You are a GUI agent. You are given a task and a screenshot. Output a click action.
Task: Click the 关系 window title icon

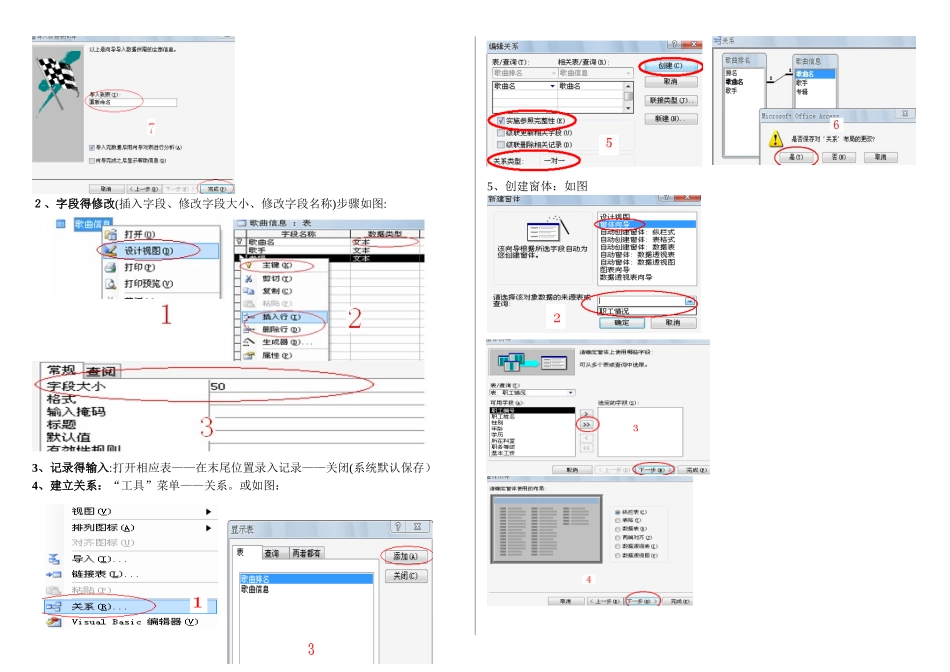(717, 41)
